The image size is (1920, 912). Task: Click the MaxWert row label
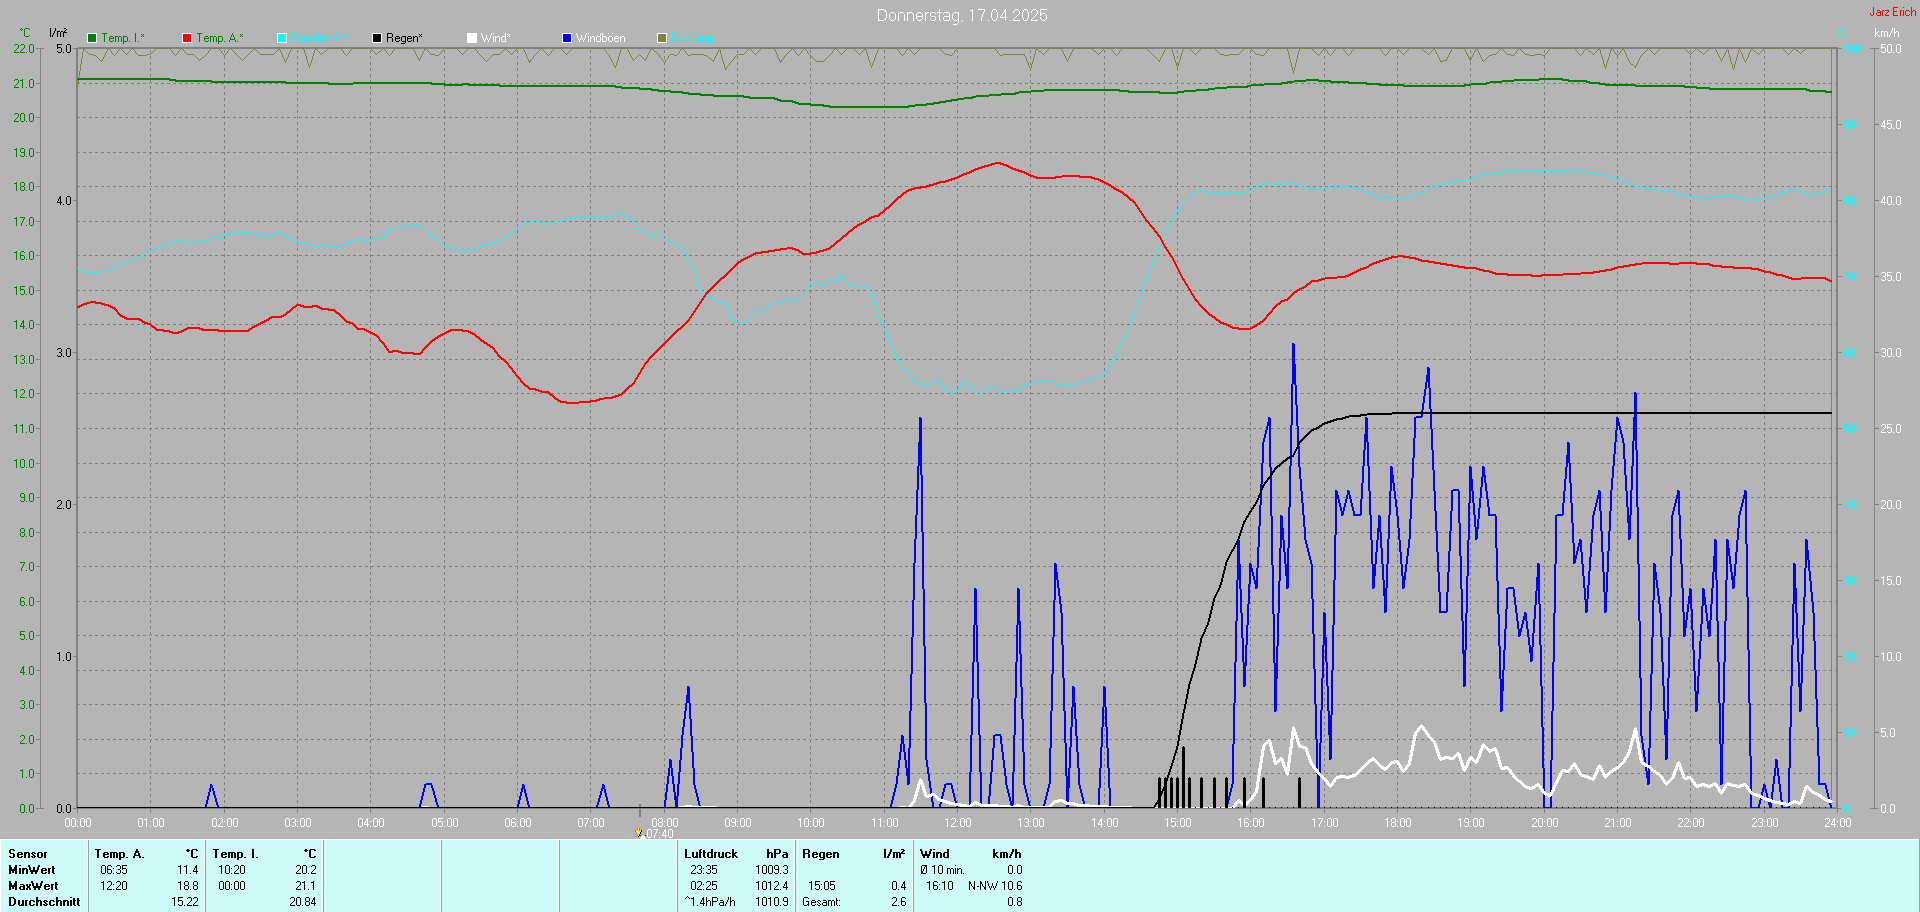33,886
